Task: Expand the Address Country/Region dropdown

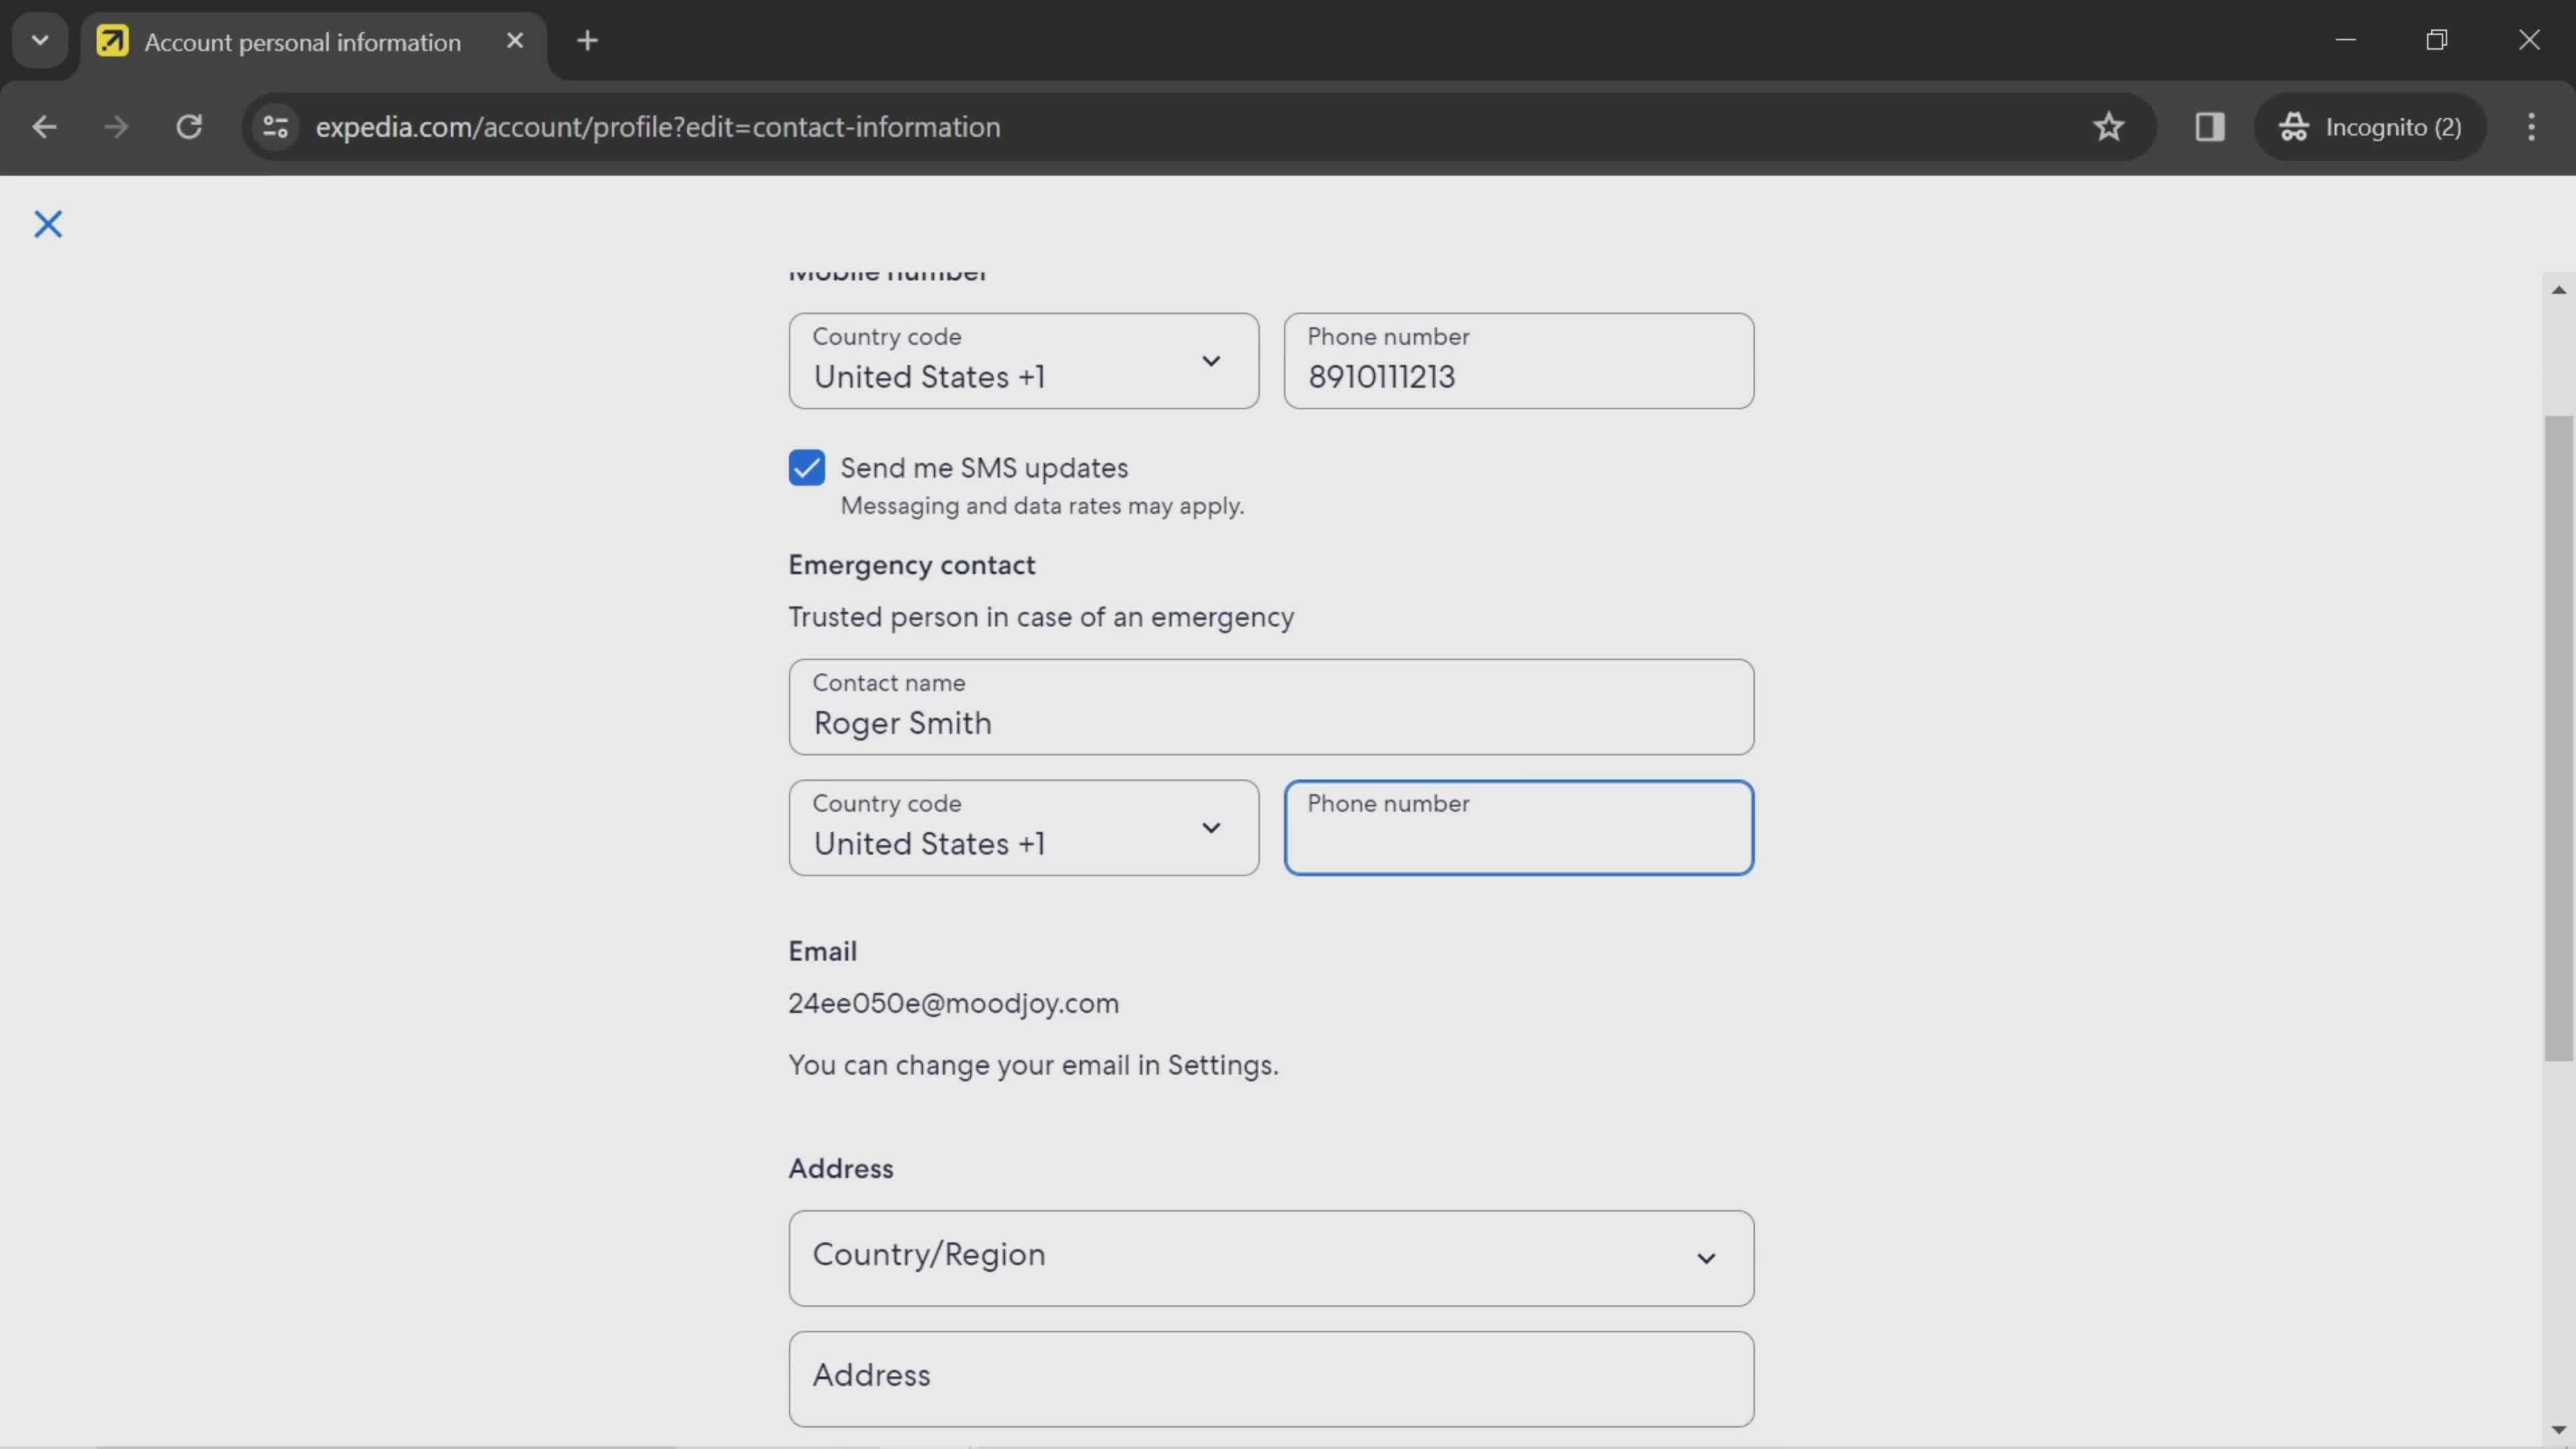Action: pyautogui.click(x=1271, y=1254)
